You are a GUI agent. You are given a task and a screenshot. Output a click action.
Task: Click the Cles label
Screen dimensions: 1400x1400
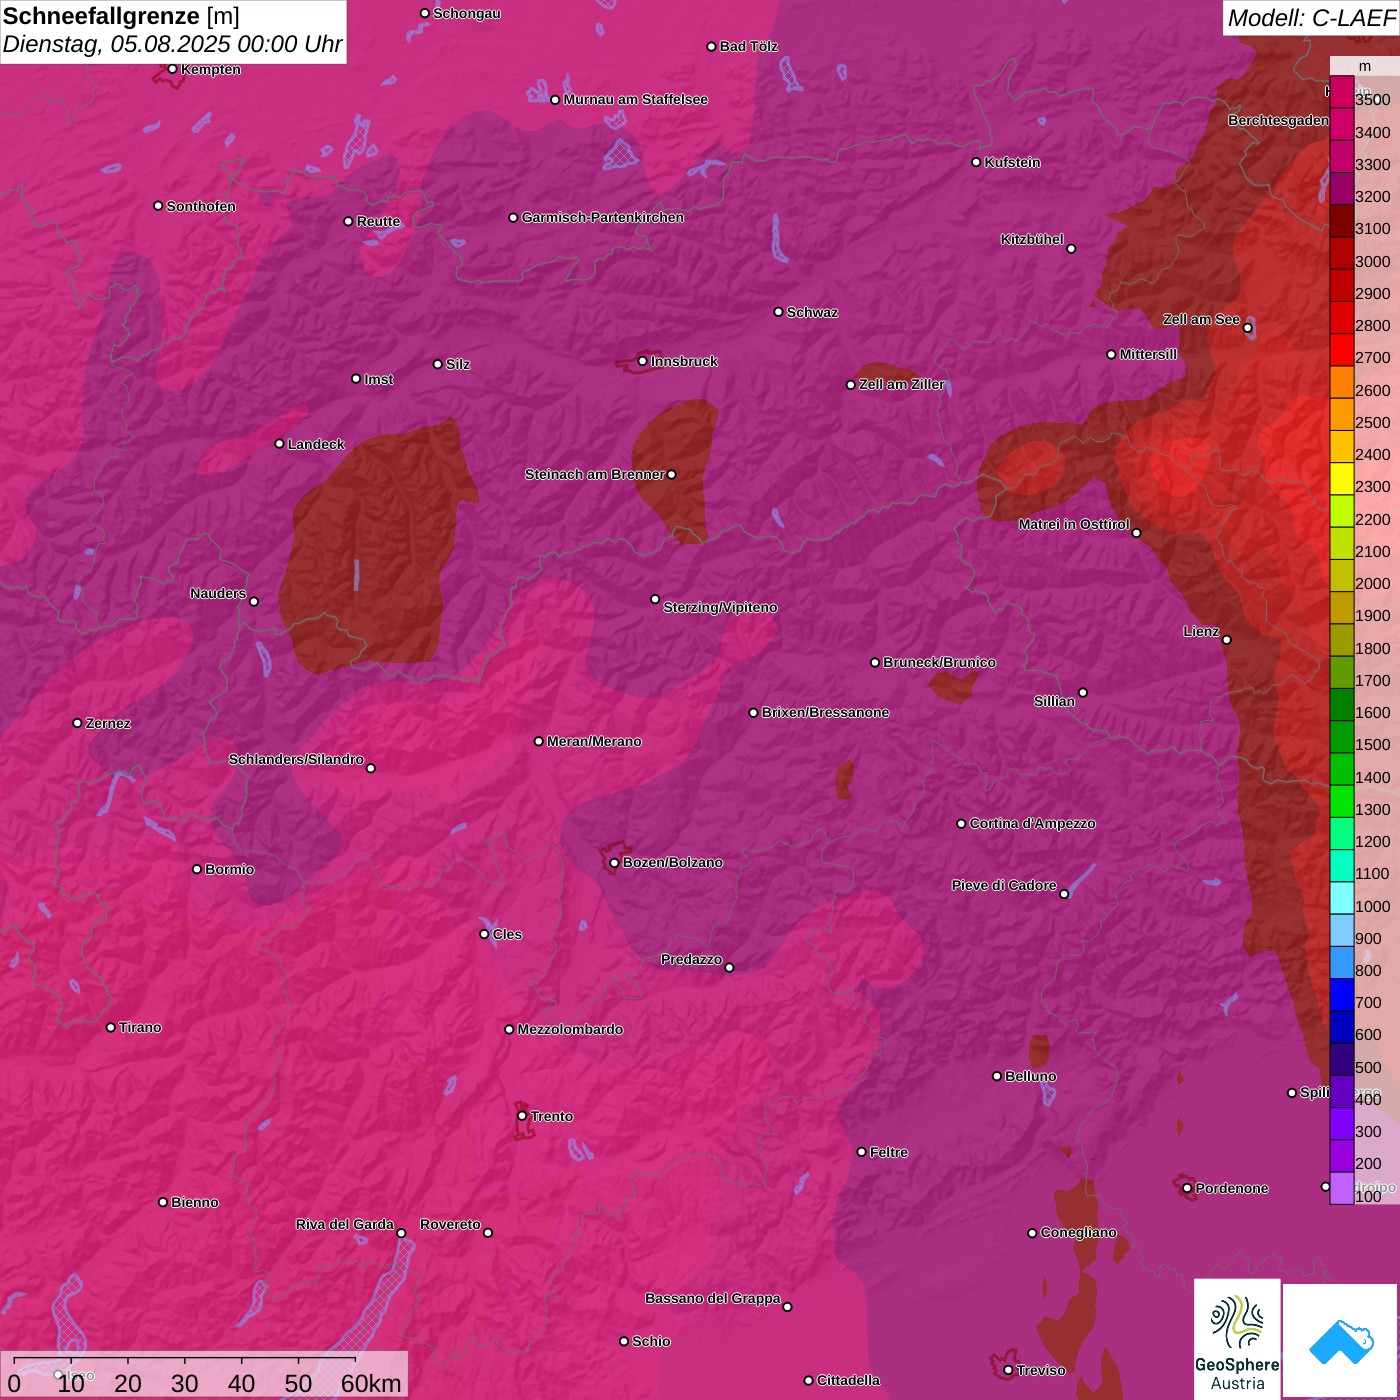pyautogui.click(x=507, y=934)
